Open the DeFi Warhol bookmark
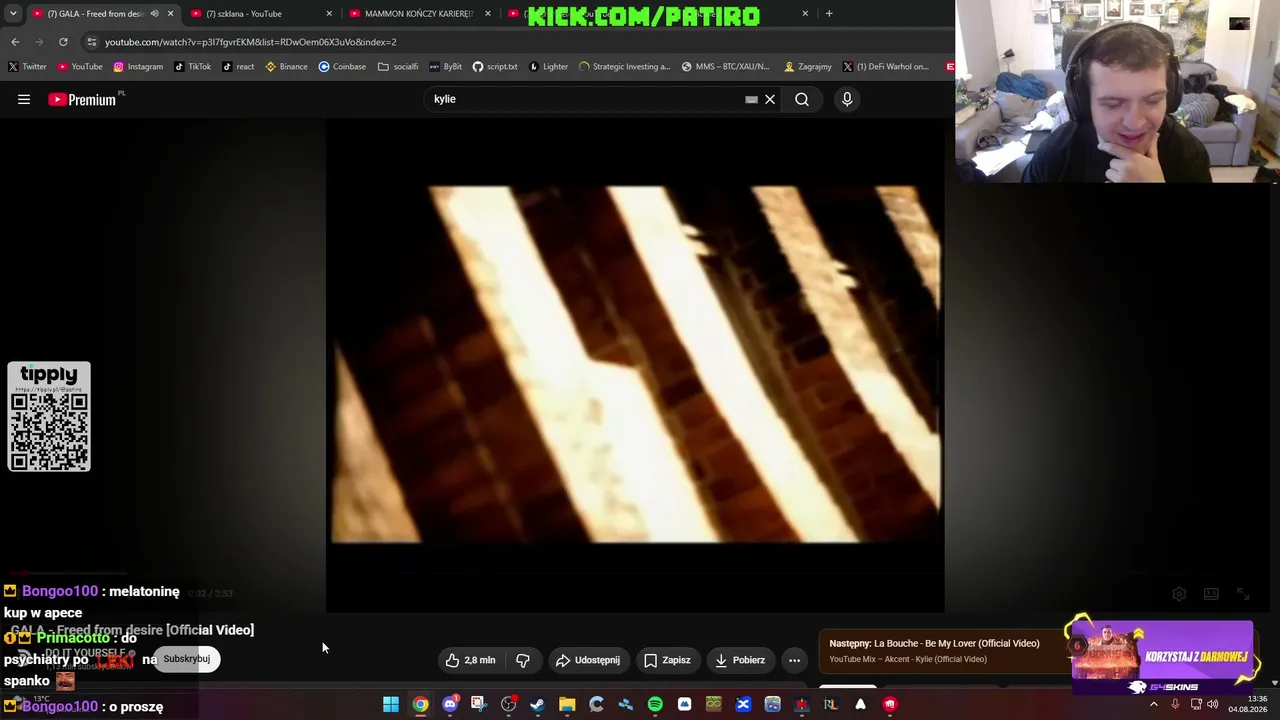Viewport: 1280px width, 720px height. (885, 67)
